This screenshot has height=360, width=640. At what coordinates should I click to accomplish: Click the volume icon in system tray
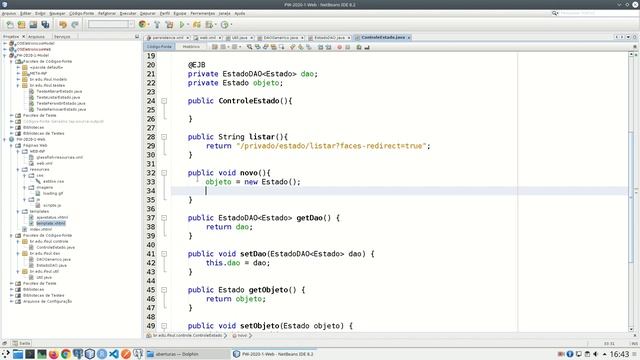596,354
